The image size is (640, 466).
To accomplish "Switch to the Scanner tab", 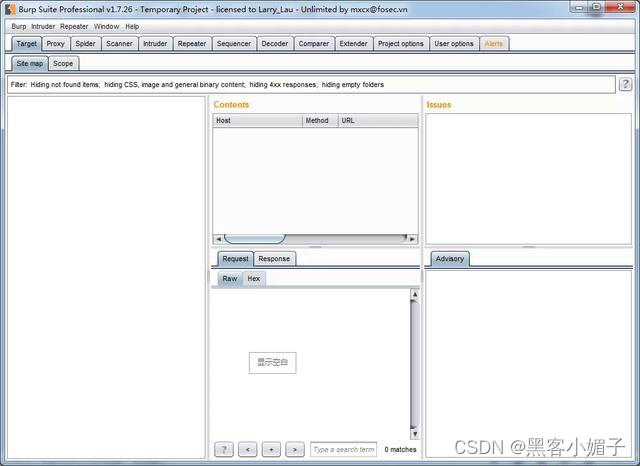I will pos(119,44).
